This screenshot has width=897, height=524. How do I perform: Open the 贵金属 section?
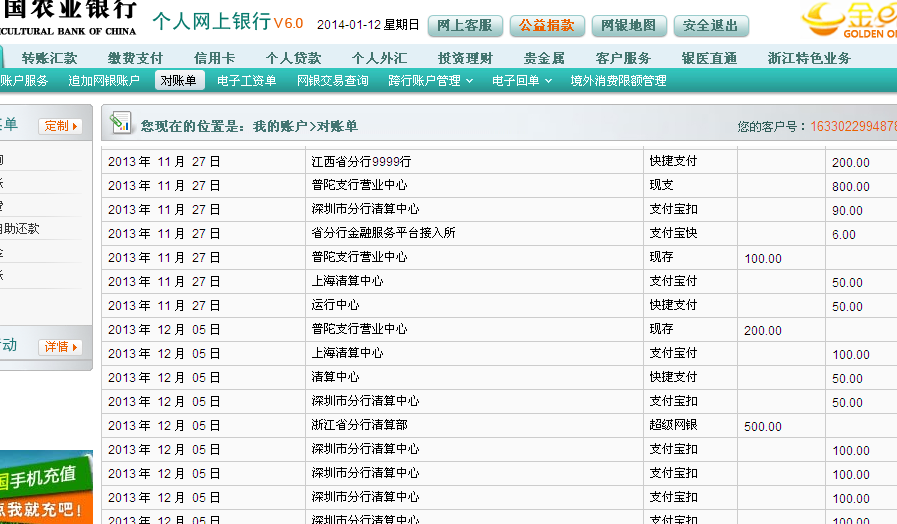(x=544, y=58)
